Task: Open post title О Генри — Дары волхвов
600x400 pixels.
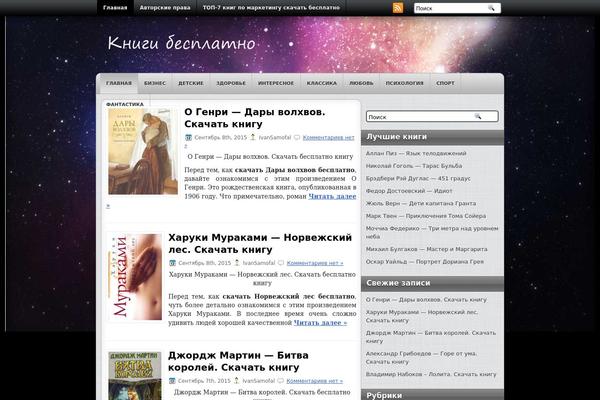Action: point(254,118)
